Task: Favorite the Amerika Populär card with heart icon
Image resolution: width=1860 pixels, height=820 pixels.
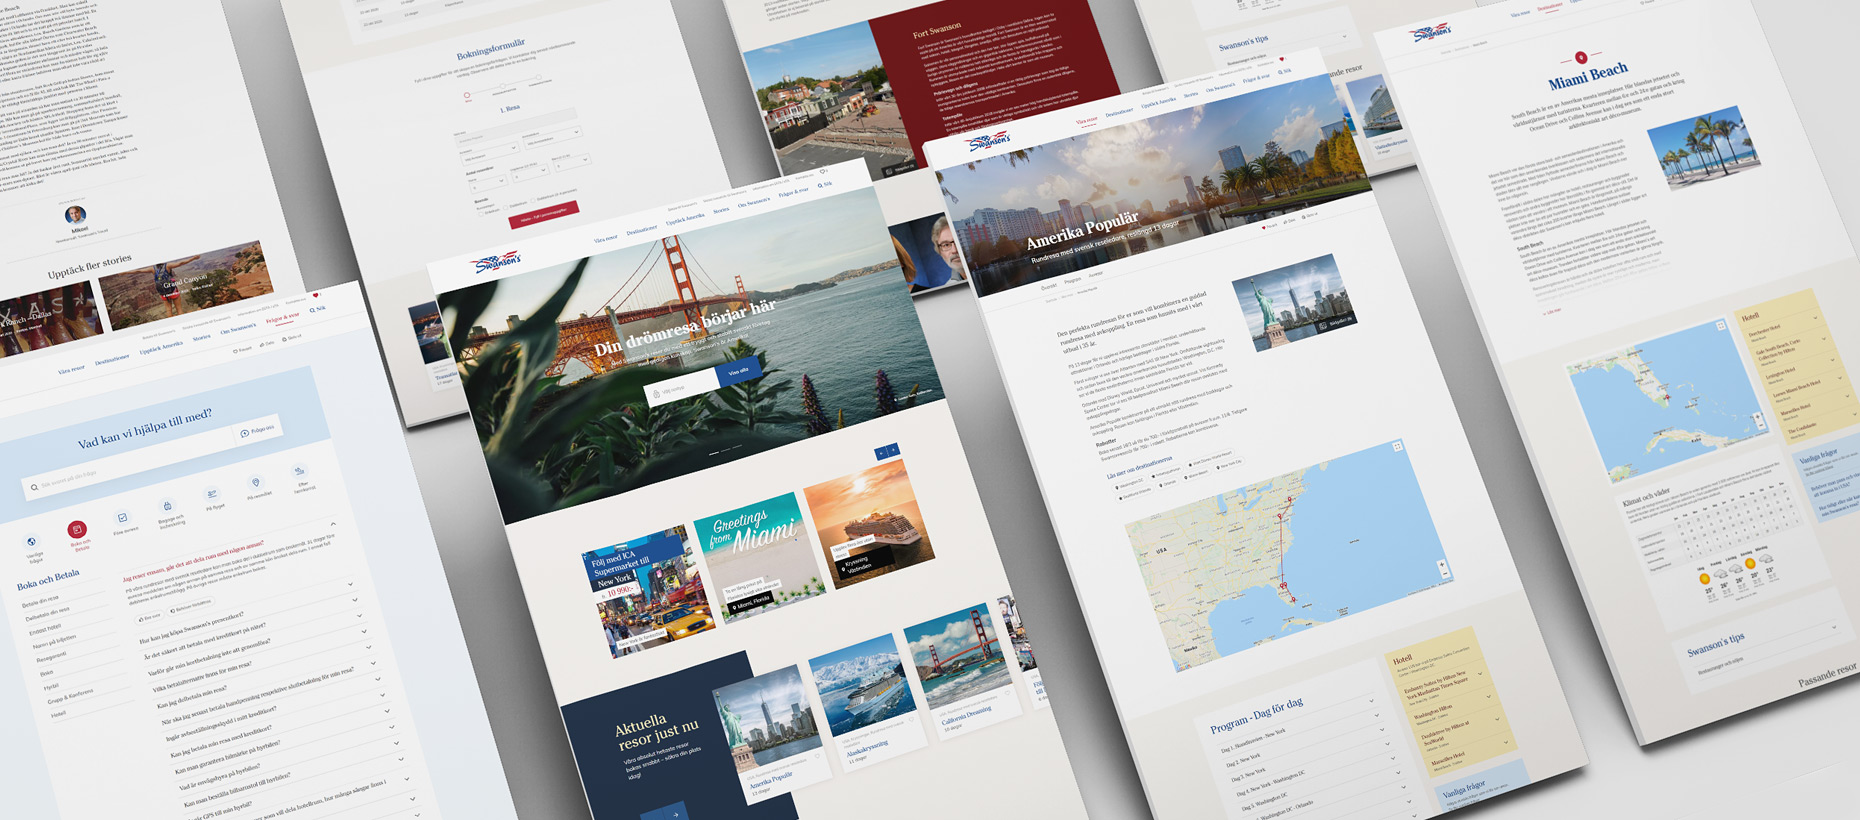Action: click(818, 757)
